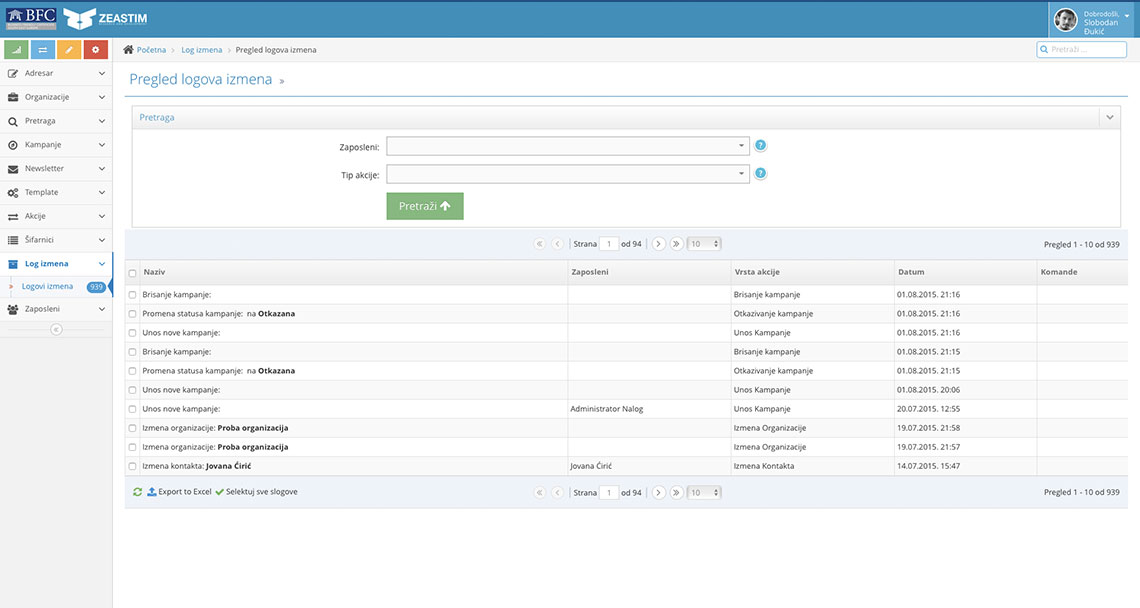Open the Akcije sidebar menu

point(56,216)
